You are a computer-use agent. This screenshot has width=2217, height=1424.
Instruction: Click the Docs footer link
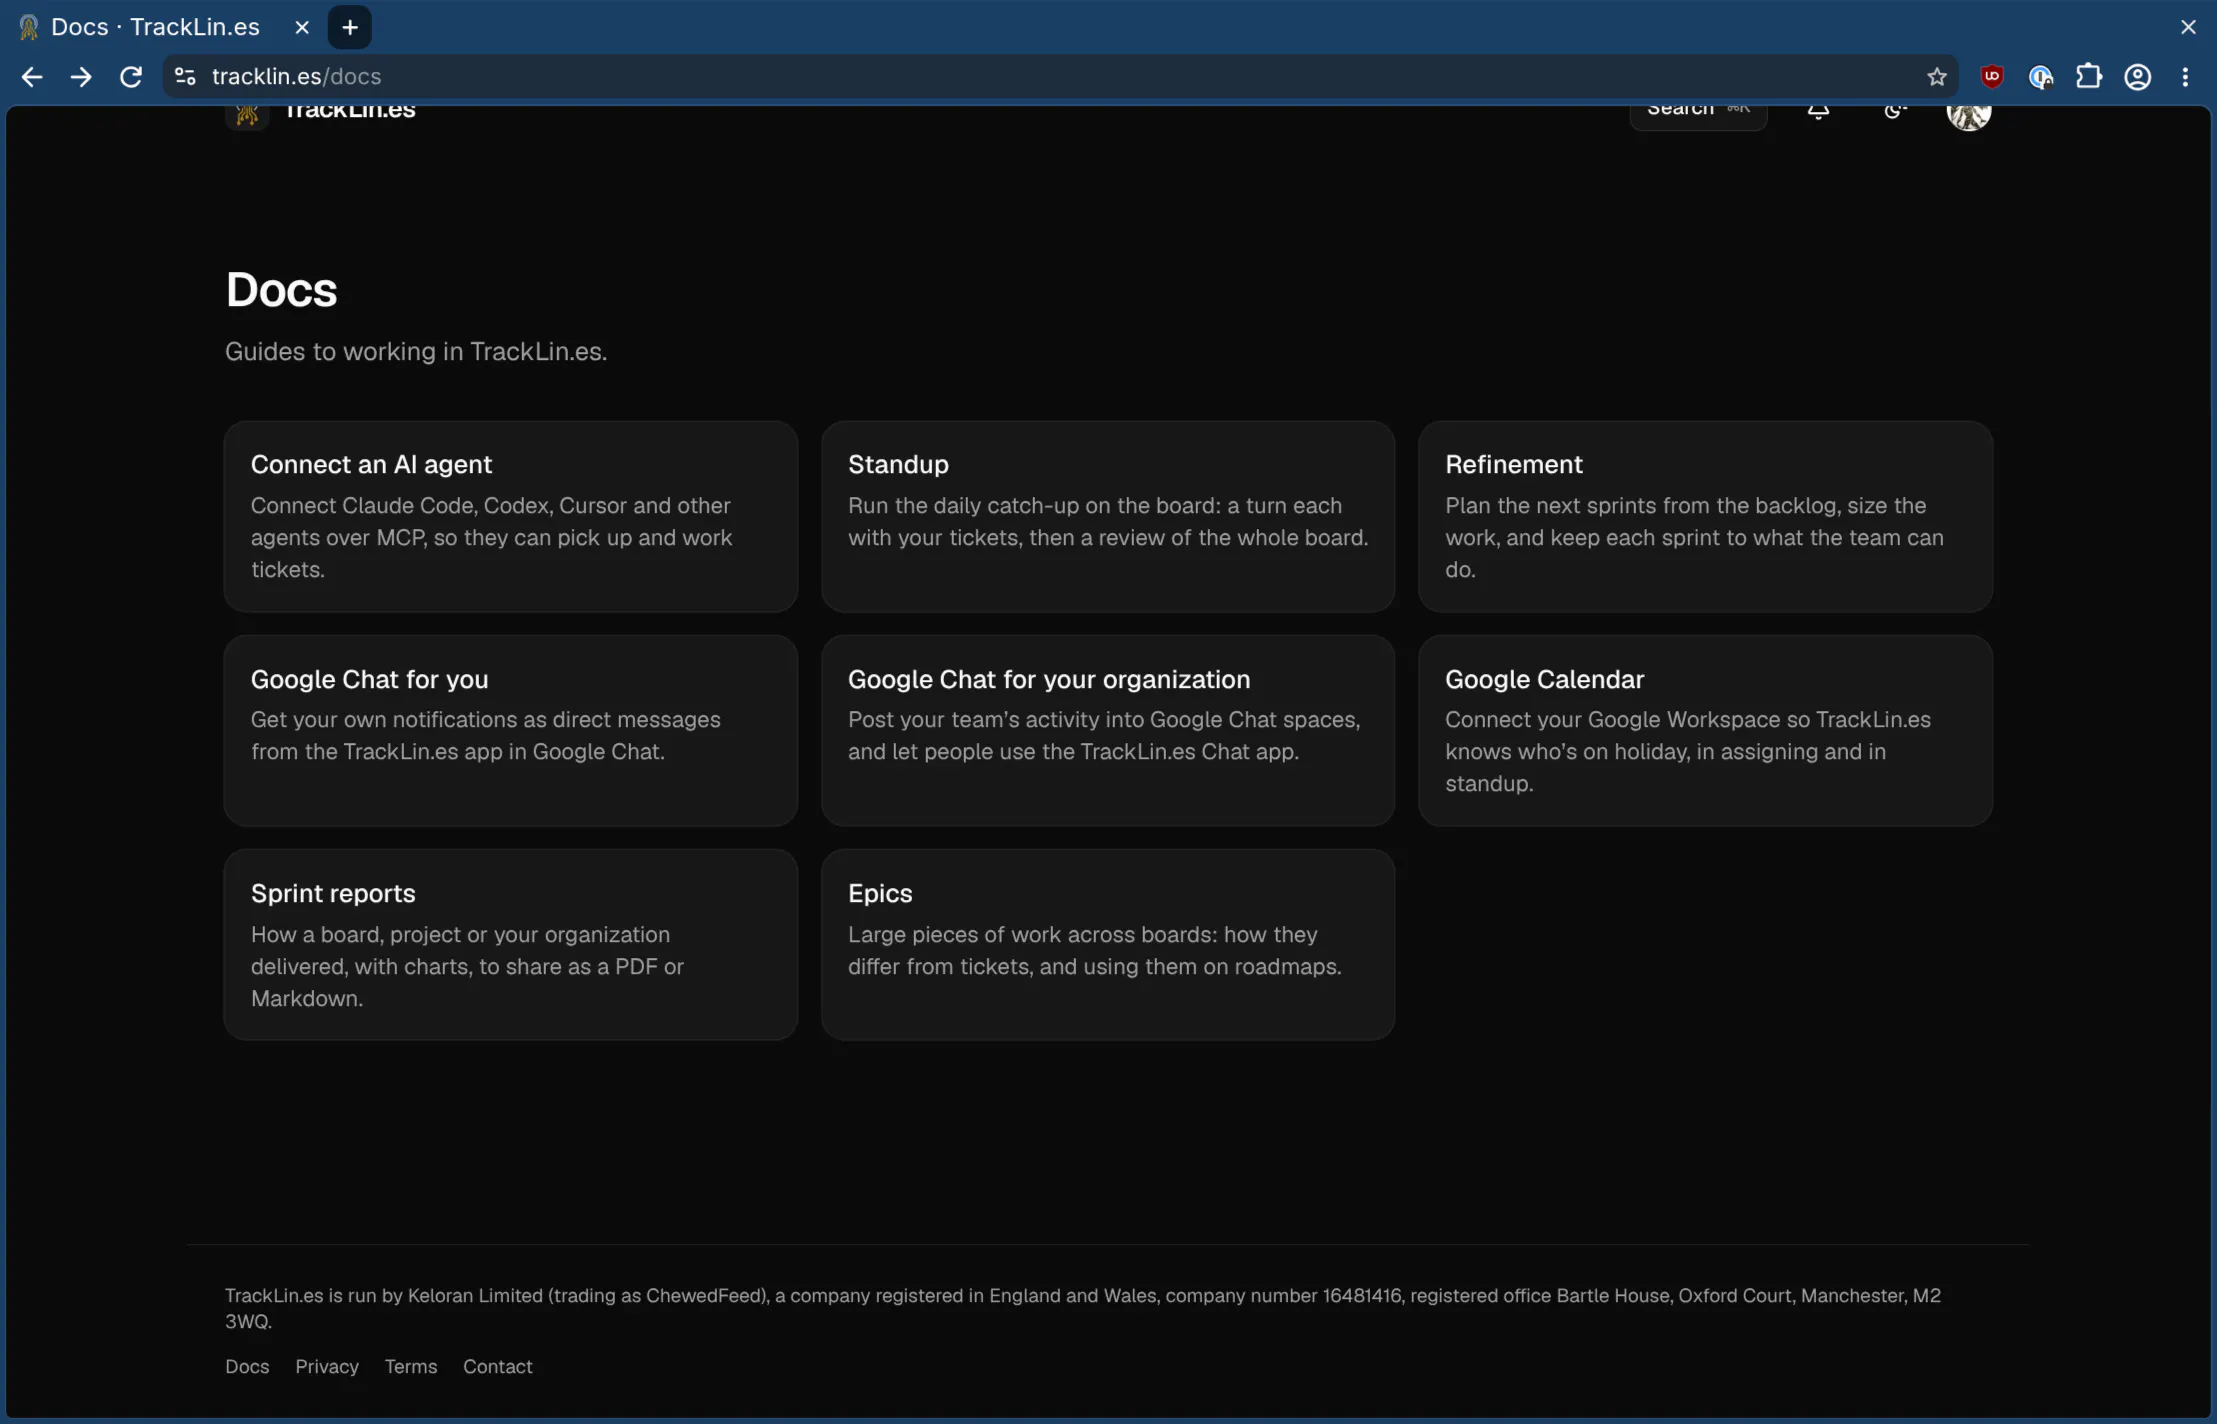tap(247, 1366)
